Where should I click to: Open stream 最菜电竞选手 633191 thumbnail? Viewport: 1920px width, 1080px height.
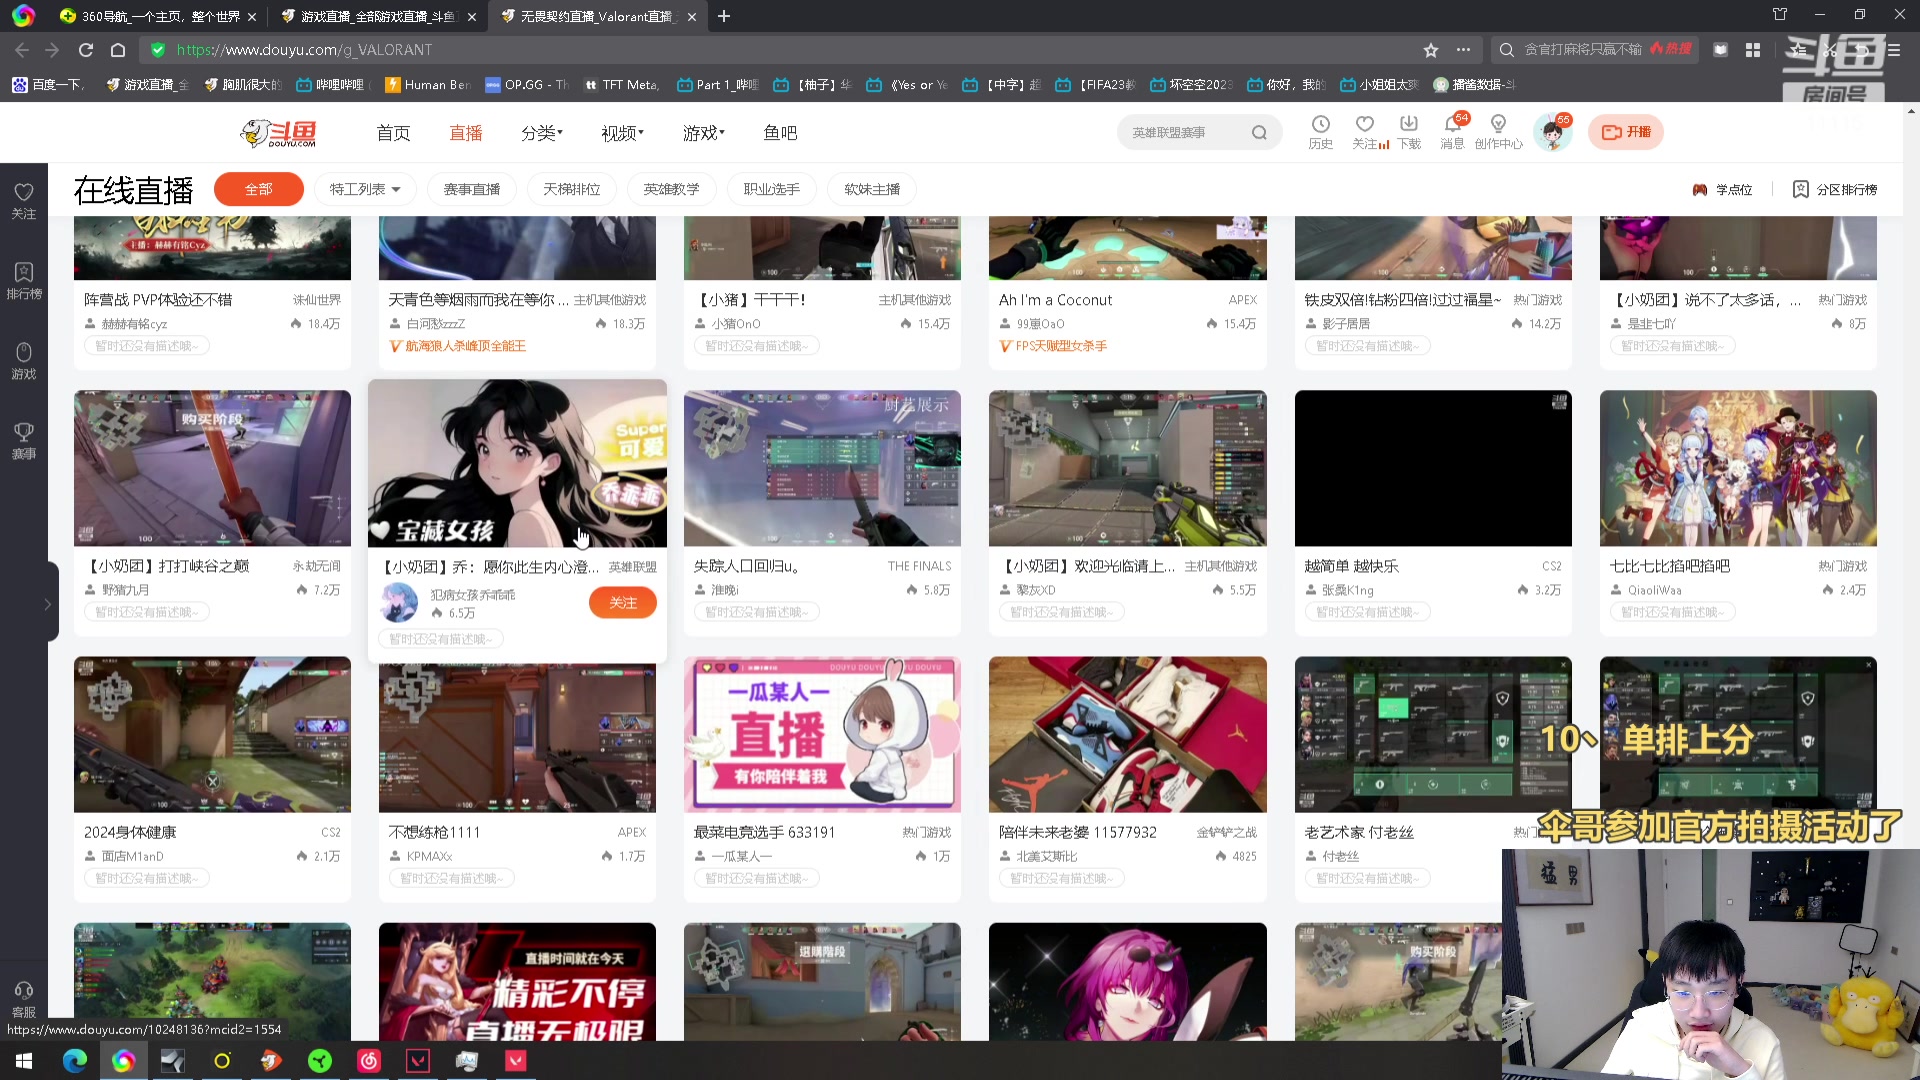[x=822, y=734]
